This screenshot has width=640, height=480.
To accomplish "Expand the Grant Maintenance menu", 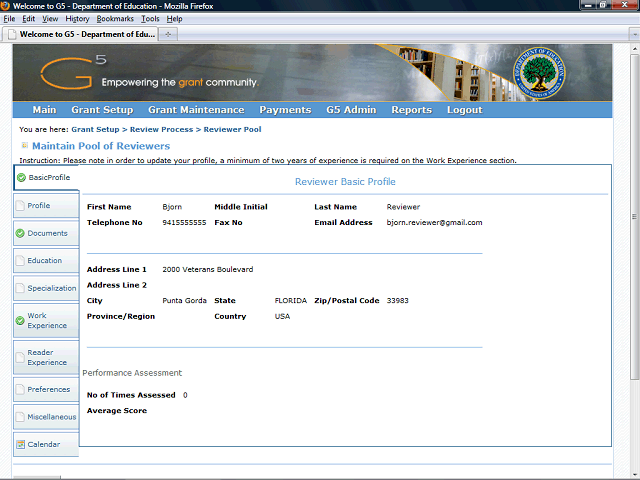I will click(x=196, y=110).
